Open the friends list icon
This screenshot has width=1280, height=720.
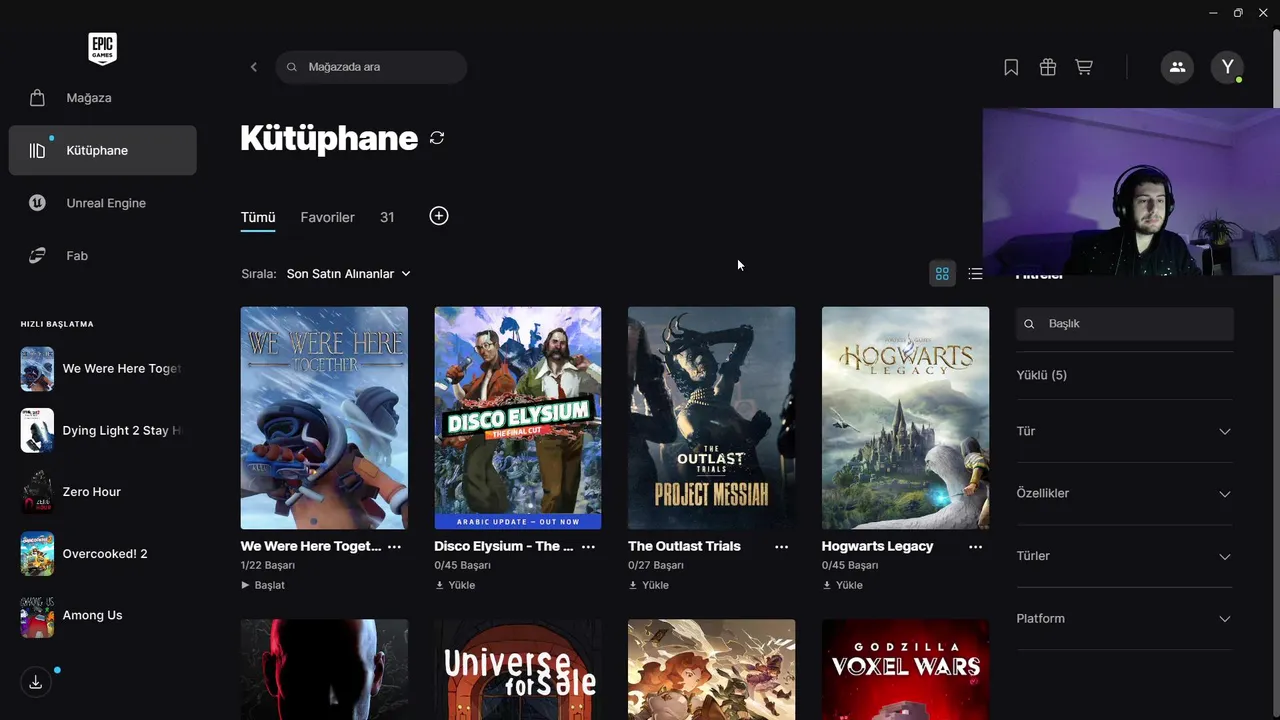tap(1177, 67)
